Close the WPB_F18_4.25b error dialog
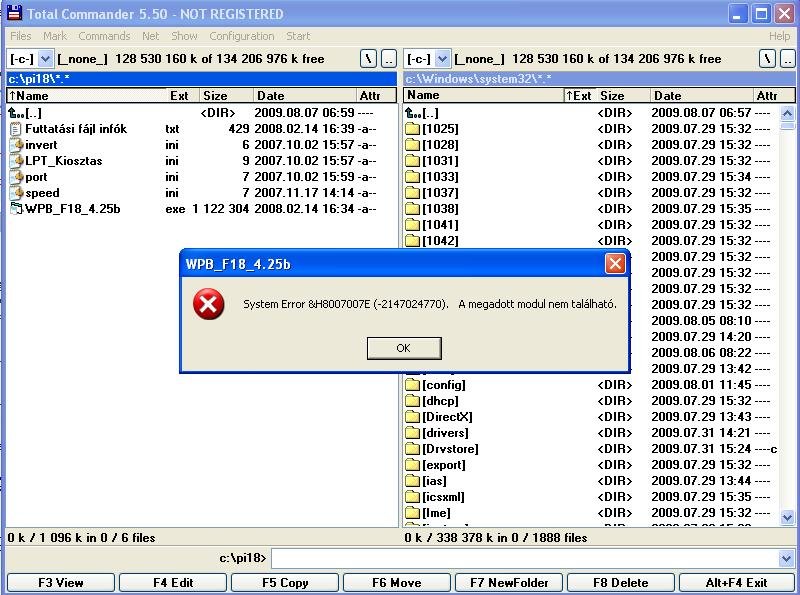The width and height of the screenshot is (800, 595). tap(615, 263)
